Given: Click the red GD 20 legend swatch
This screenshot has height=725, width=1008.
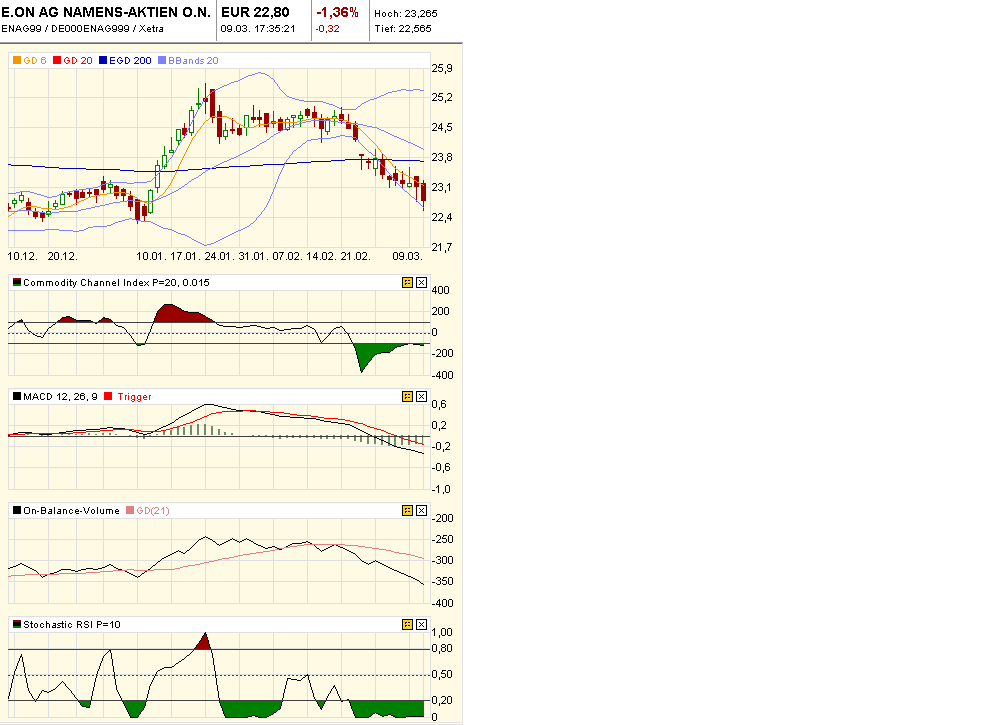Looking at the screenshot, I should 57,60.
